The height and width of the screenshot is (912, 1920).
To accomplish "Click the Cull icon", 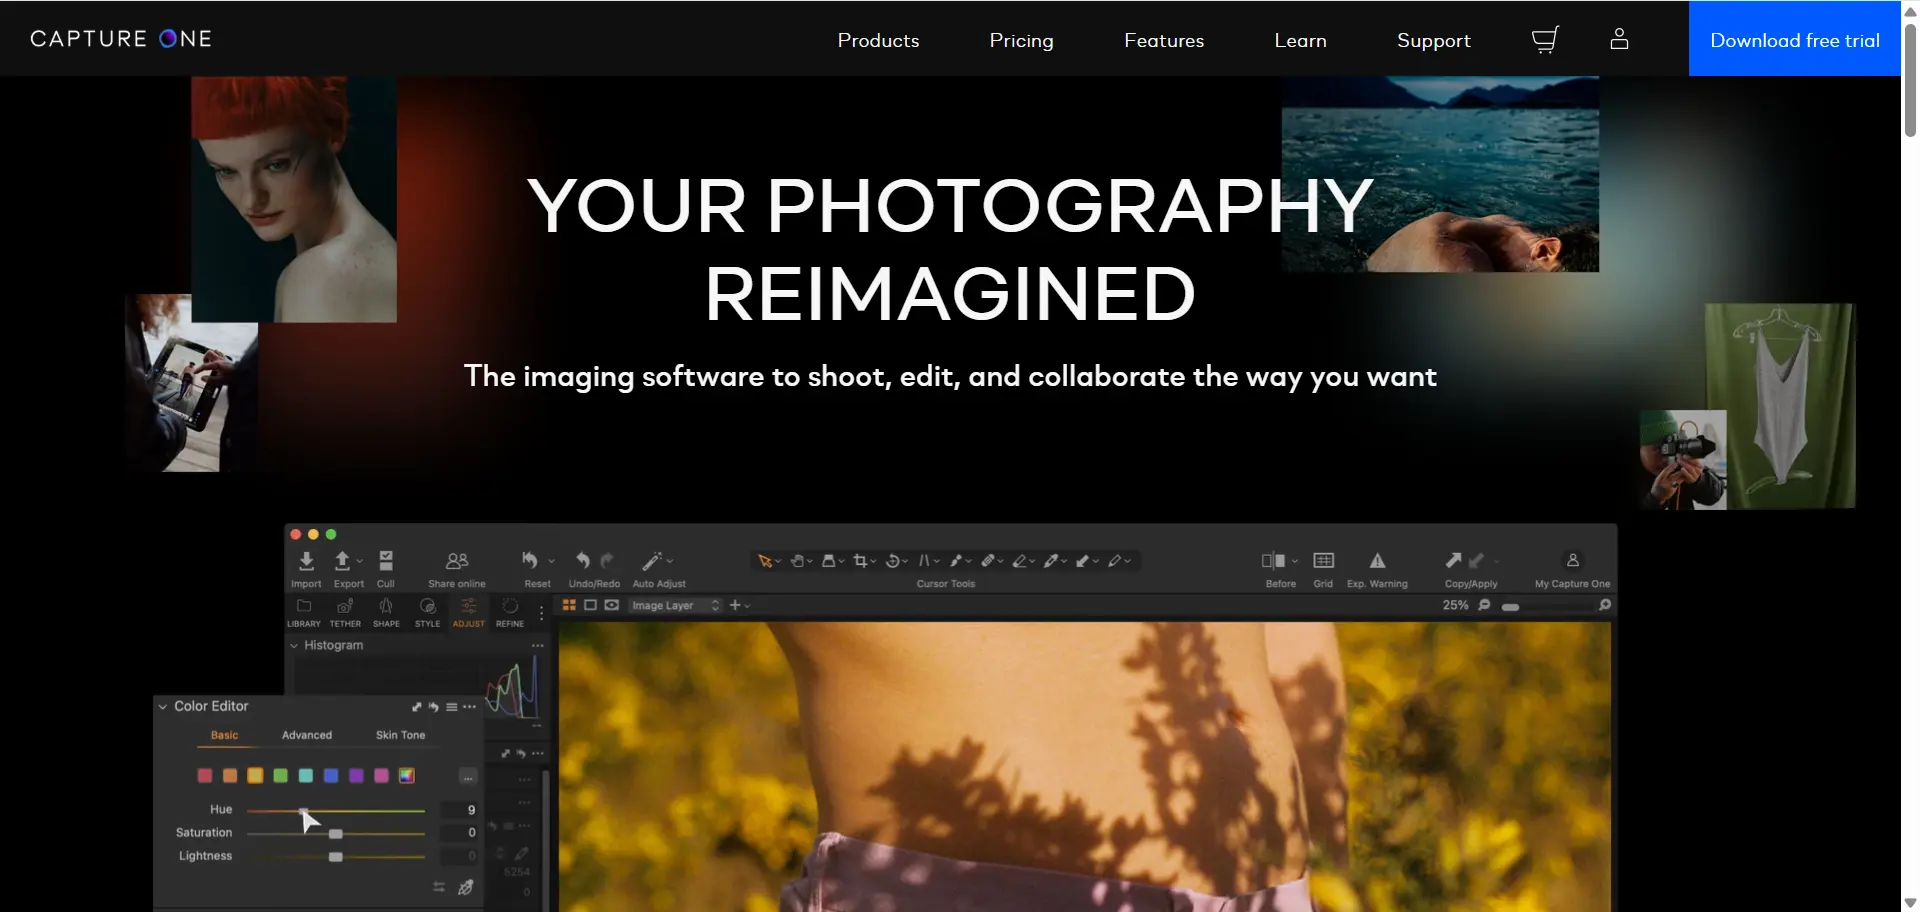I will click(386, 561).
